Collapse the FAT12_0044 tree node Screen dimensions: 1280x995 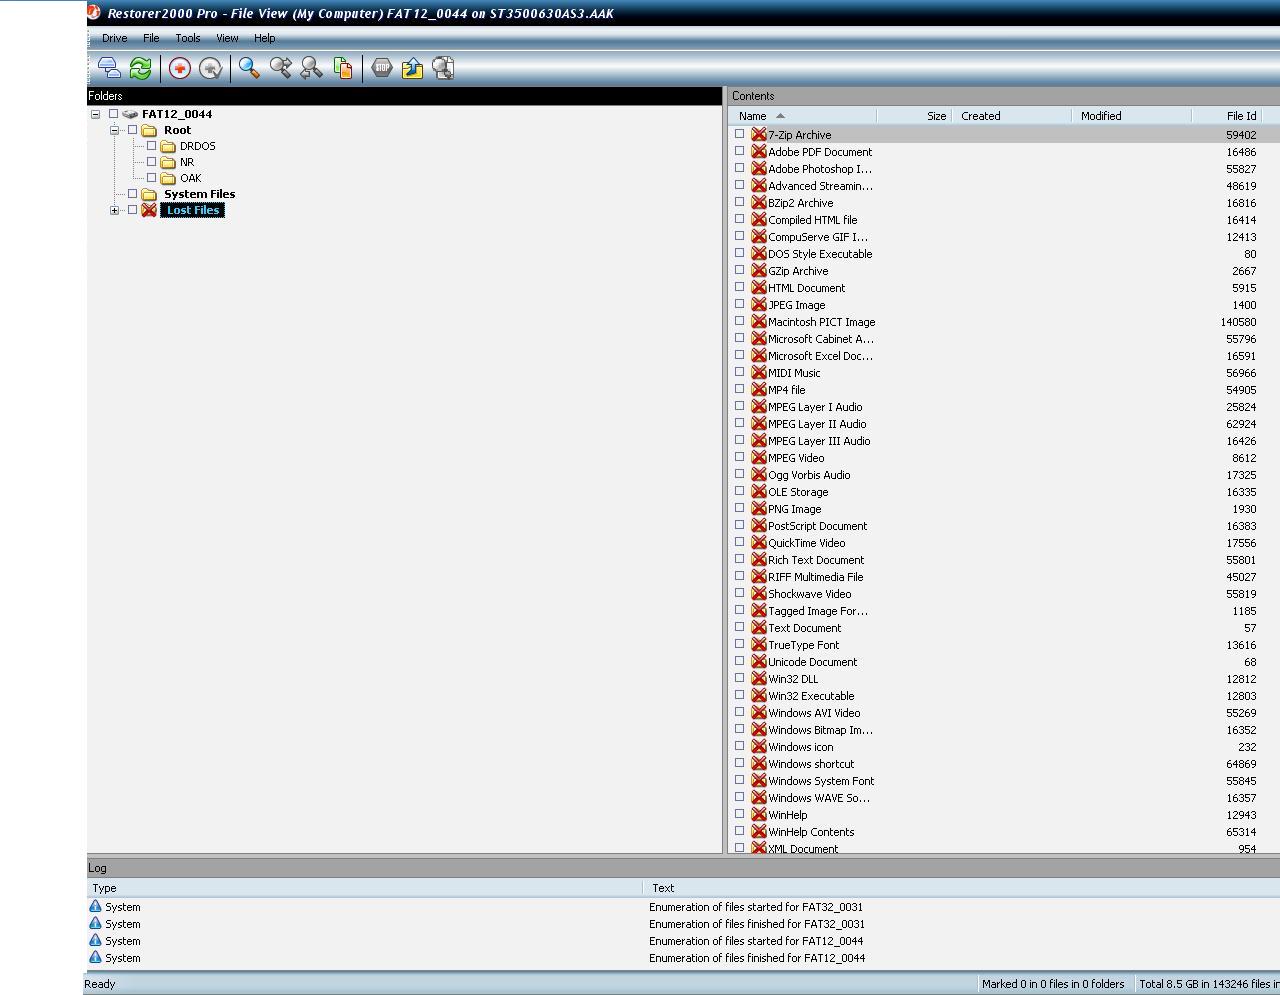click(95, 114)
